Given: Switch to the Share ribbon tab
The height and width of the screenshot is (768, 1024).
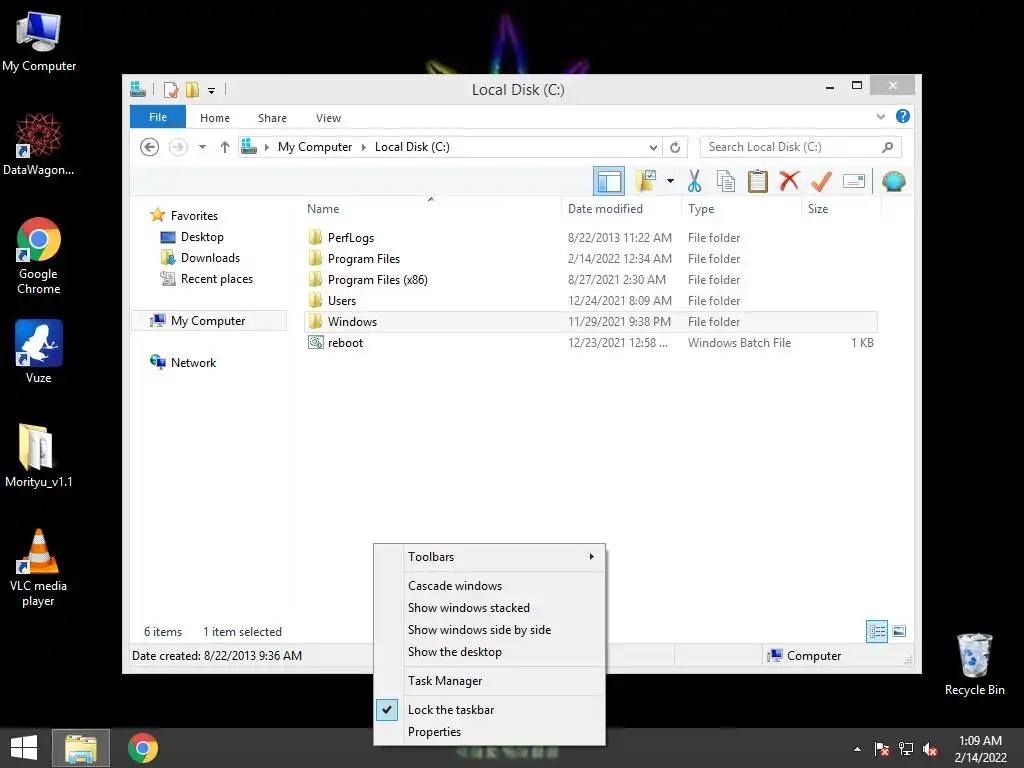Looking at the screenshot, I should pyautogui.click(x=272, y=118).
